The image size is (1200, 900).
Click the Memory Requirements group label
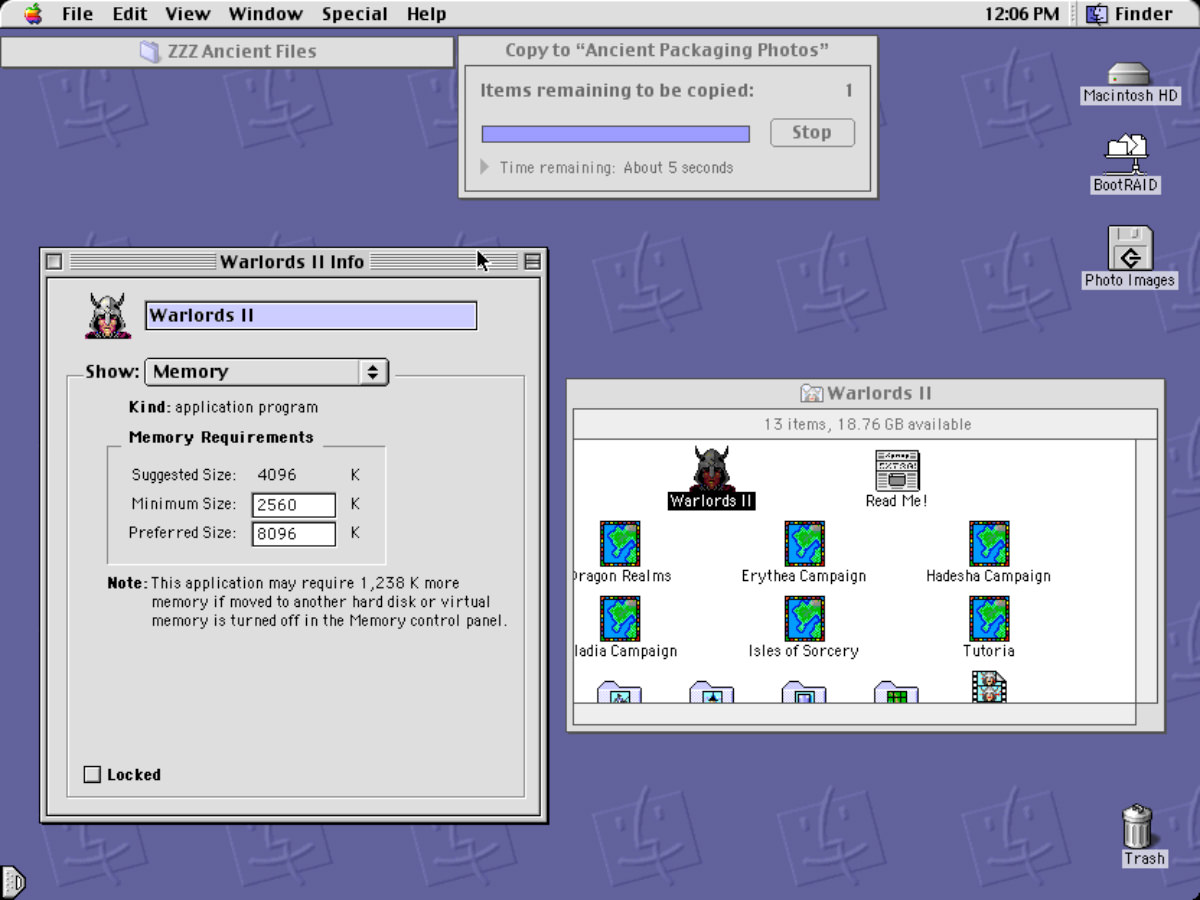(x=221, y=437)
